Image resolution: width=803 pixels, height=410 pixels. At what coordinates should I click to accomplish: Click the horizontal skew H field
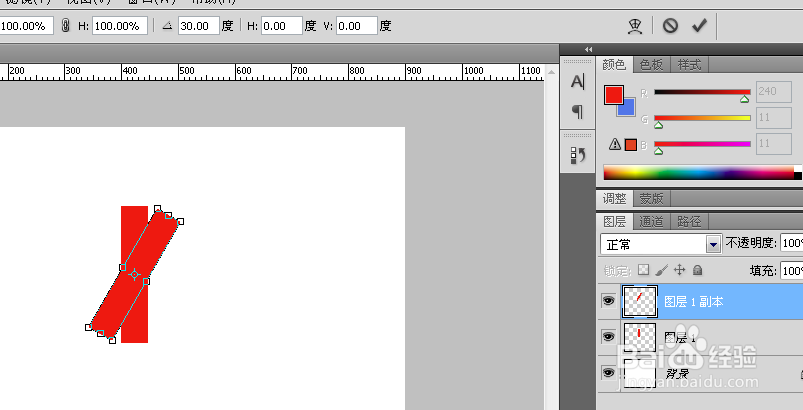[x=282, y=26]
